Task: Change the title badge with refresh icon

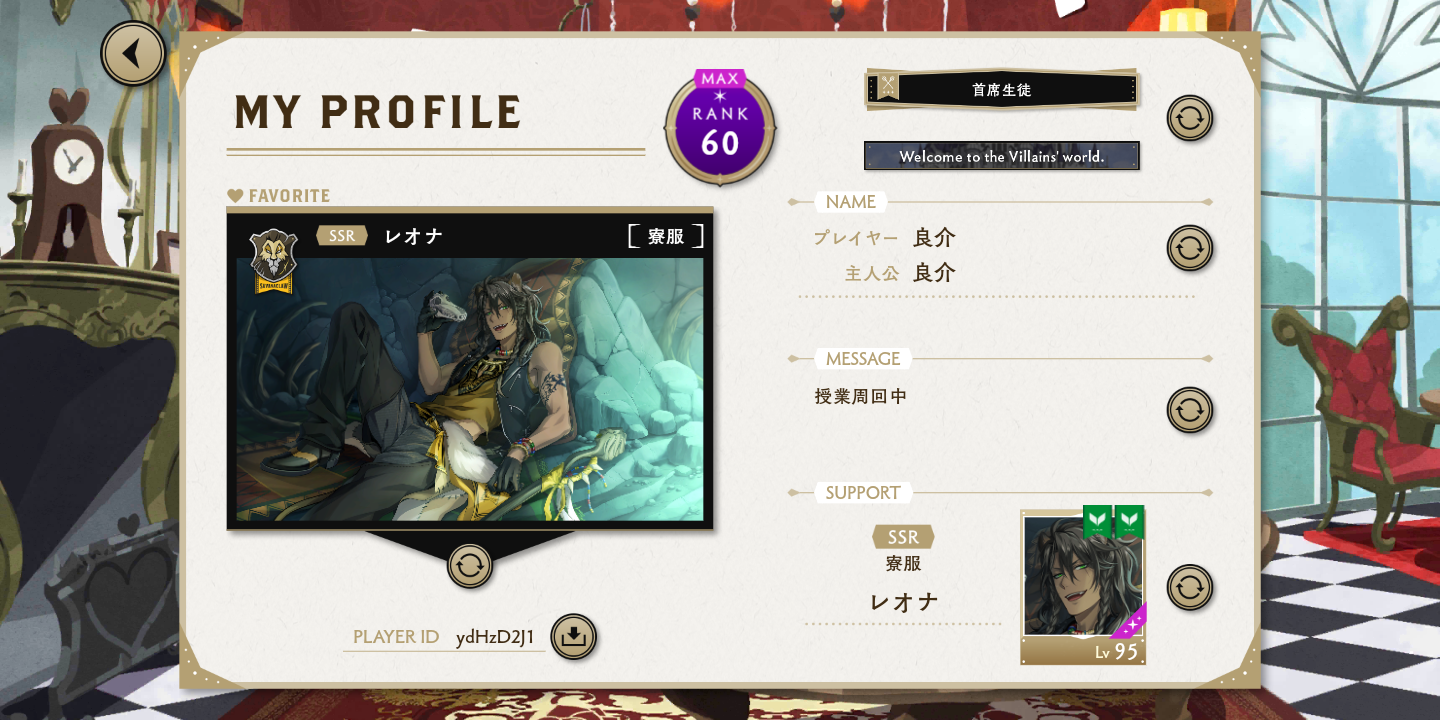Action: [1190, 118]
